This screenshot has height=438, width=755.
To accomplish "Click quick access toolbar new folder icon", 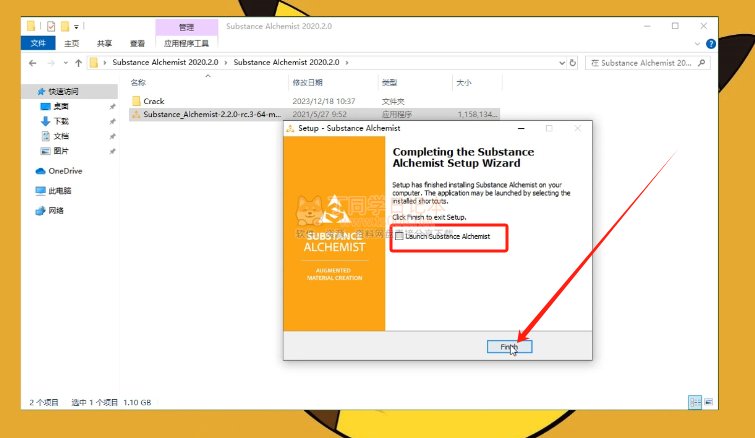I will 65,26.
